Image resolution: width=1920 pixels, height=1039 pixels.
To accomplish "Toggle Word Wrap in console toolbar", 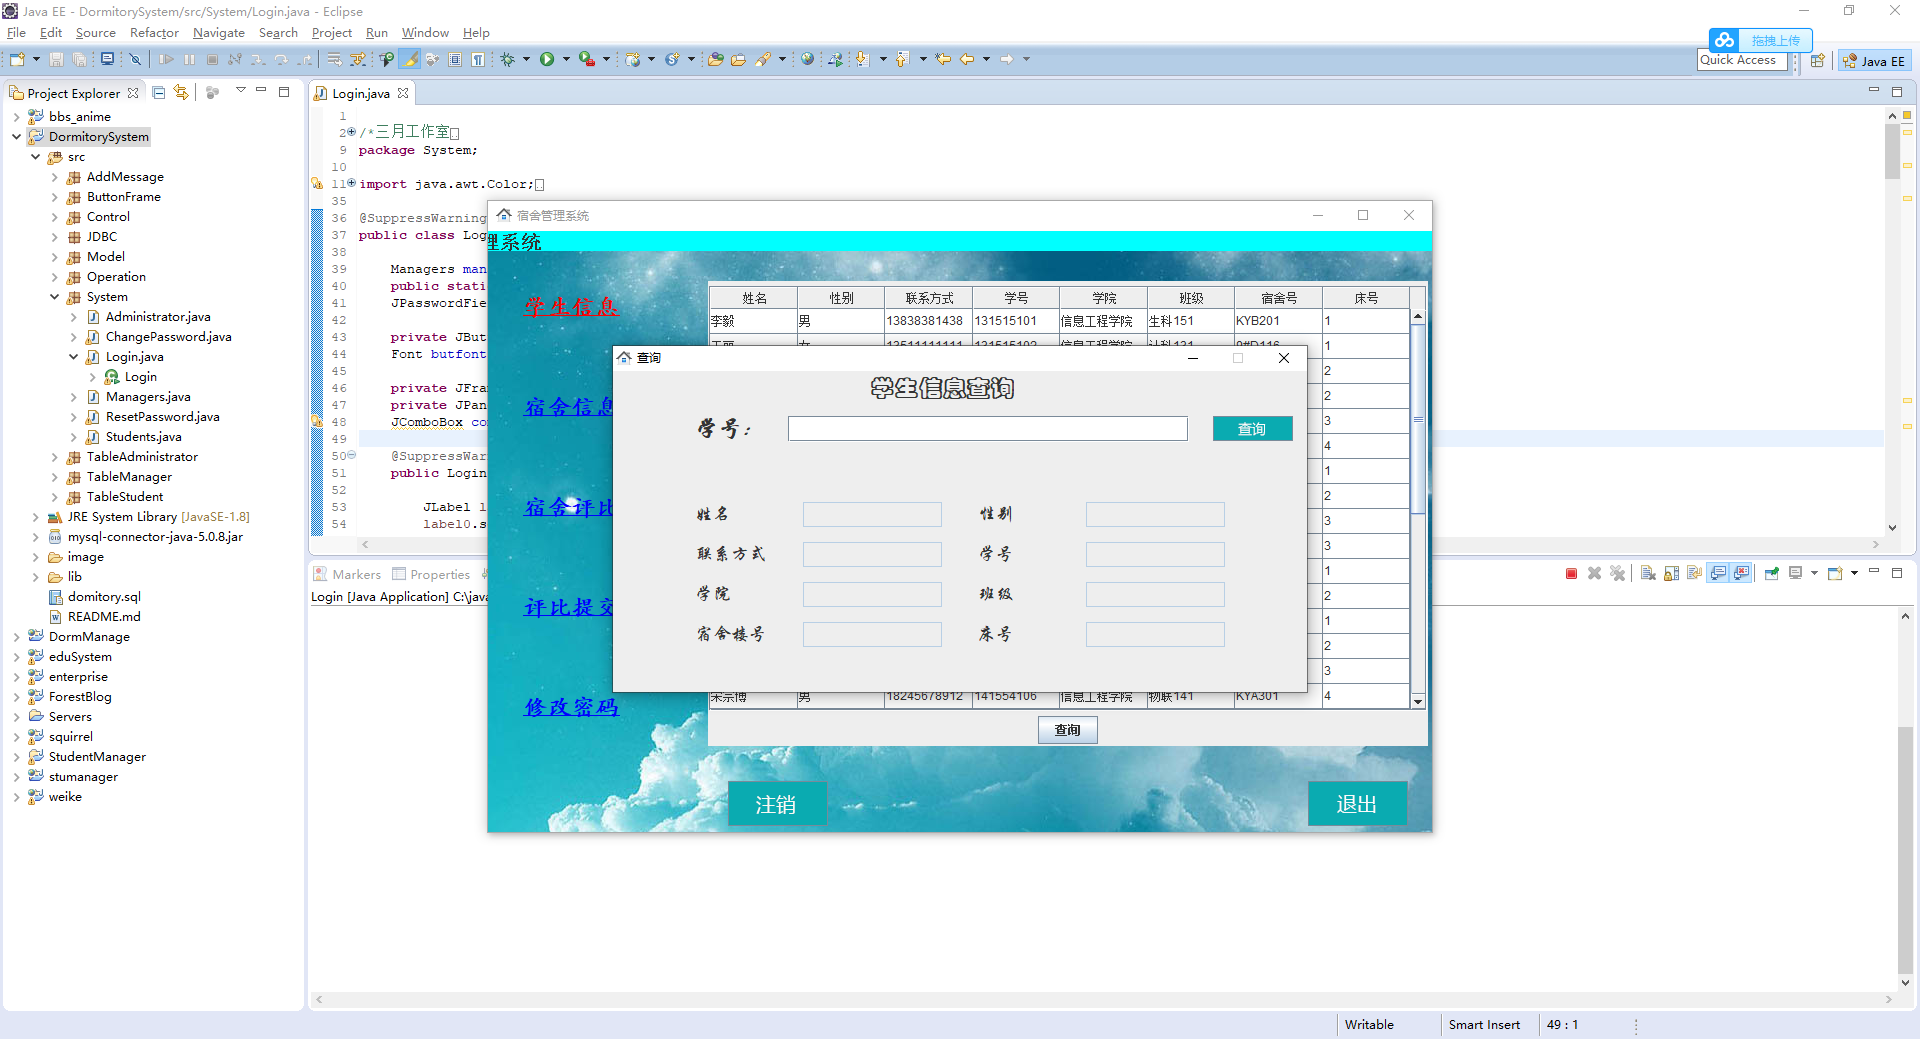I will coord(1694,573).
